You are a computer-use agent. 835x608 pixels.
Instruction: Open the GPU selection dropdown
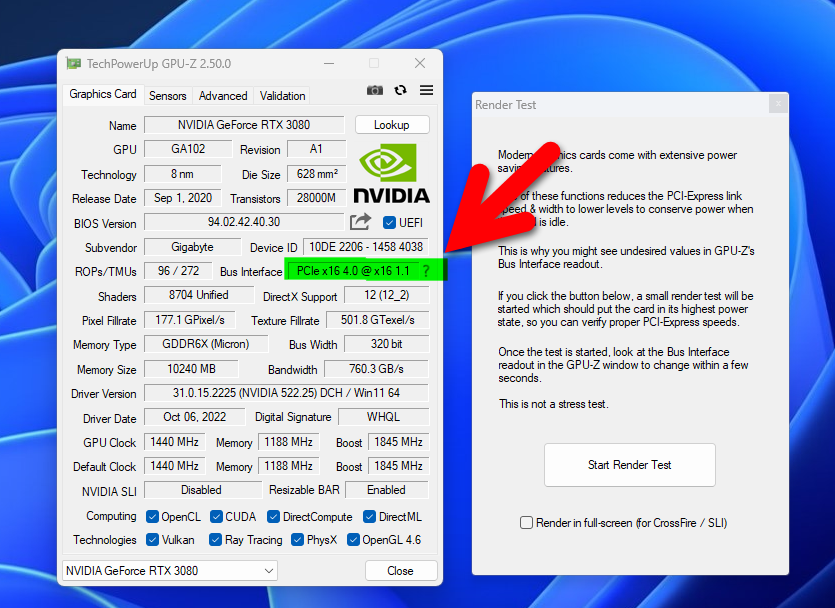pos(170,571)
